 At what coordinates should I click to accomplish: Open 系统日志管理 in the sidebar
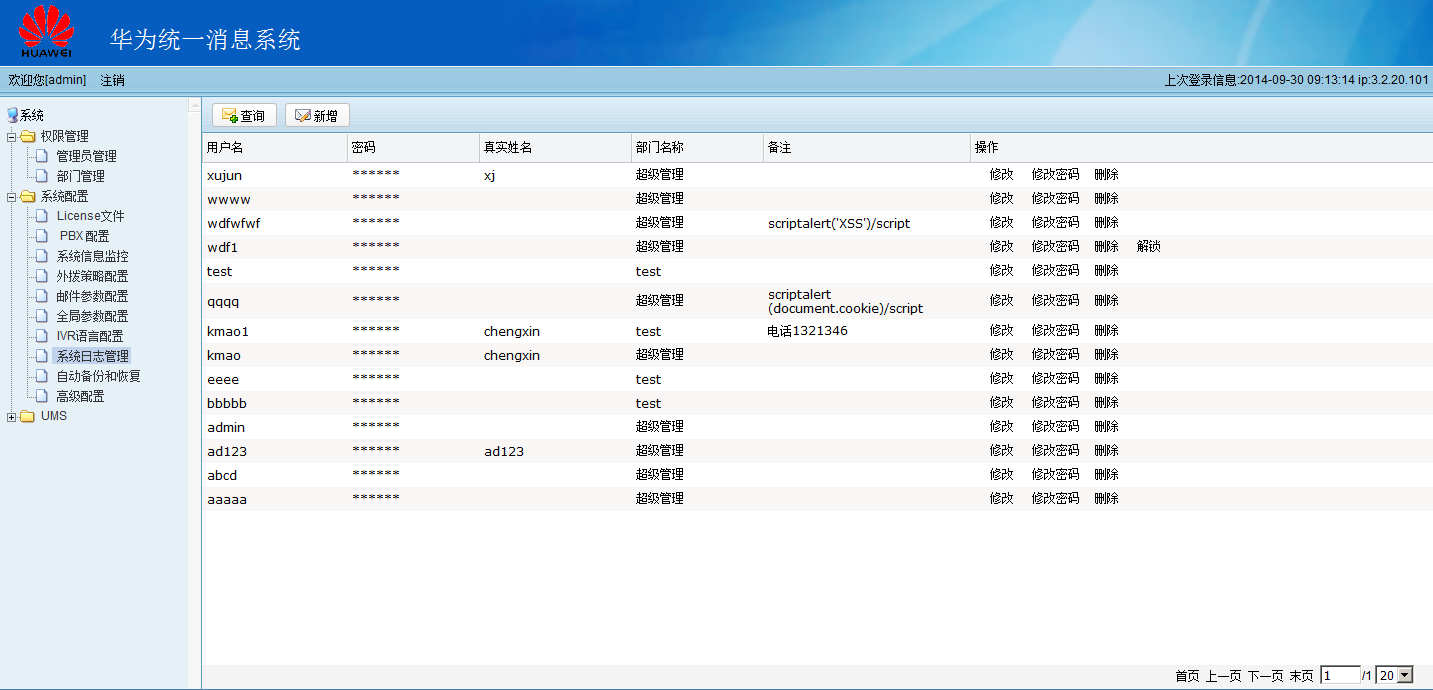(92, 356)
